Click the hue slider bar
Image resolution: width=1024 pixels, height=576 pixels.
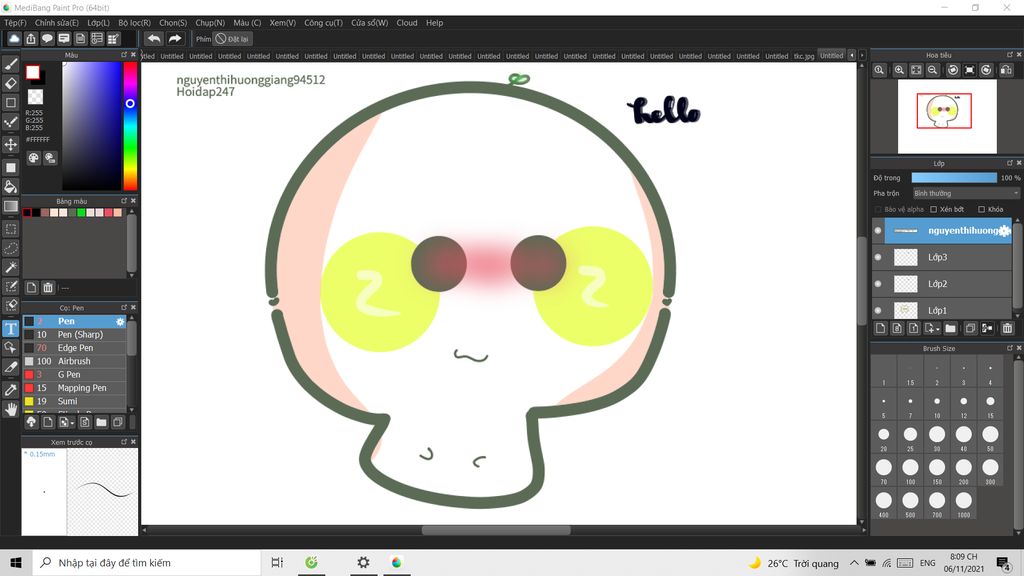pos(130,126)
